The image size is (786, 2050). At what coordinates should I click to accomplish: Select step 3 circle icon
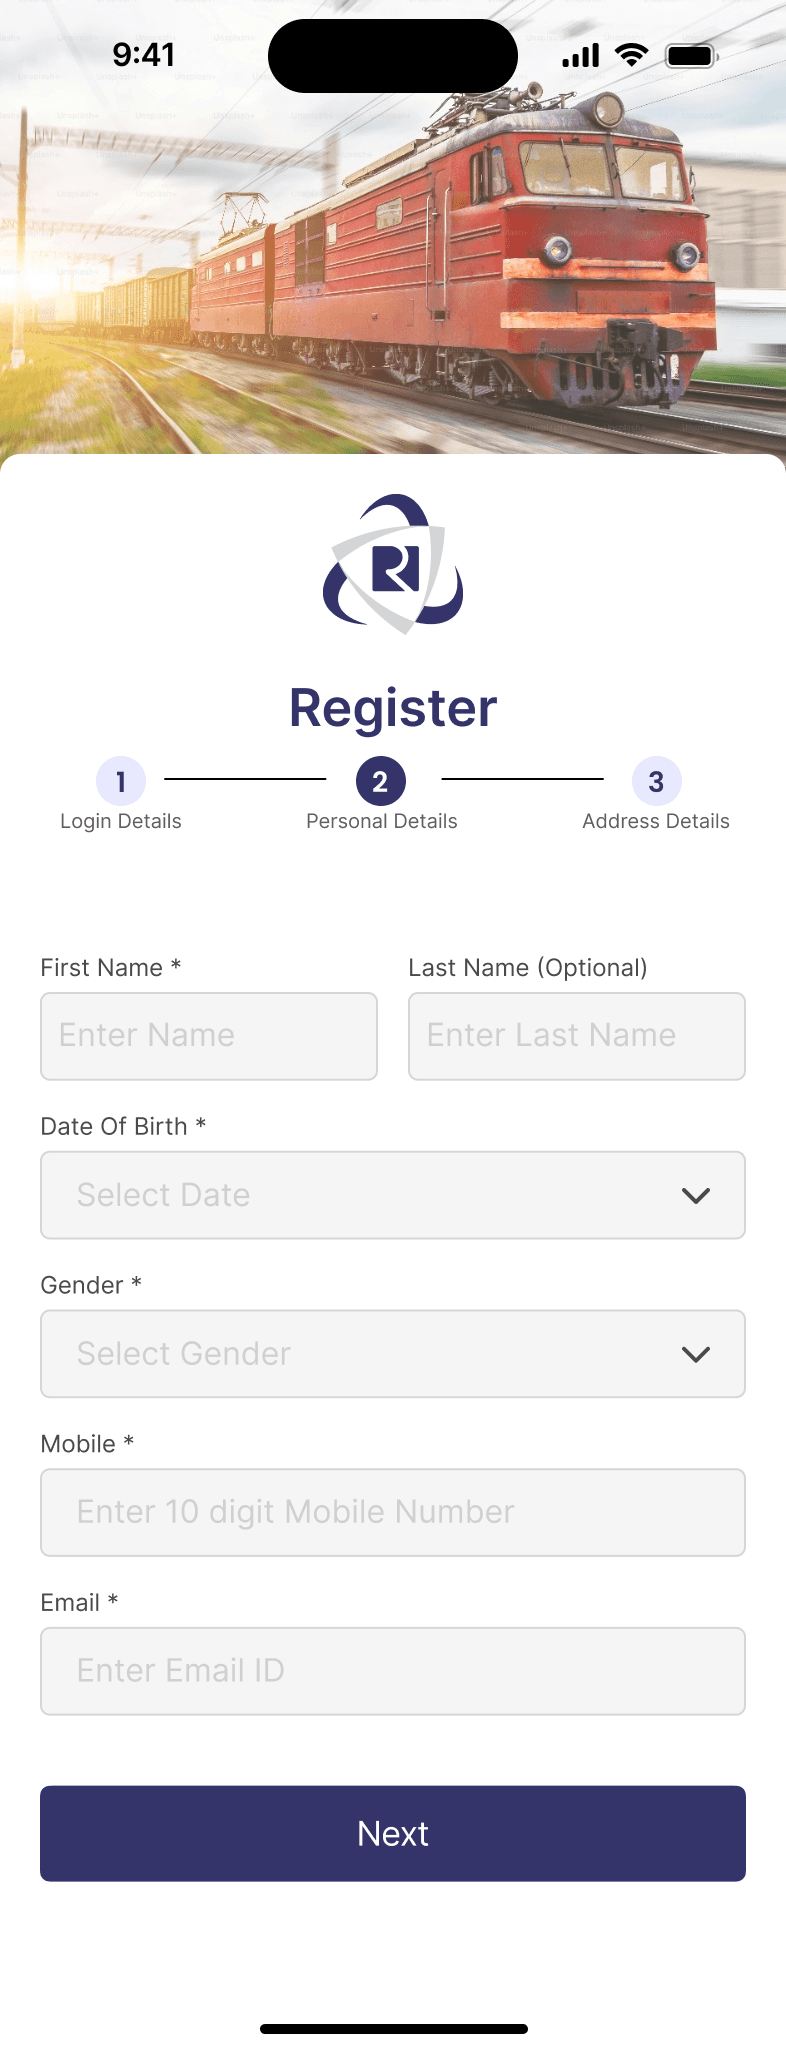(657, 781)
